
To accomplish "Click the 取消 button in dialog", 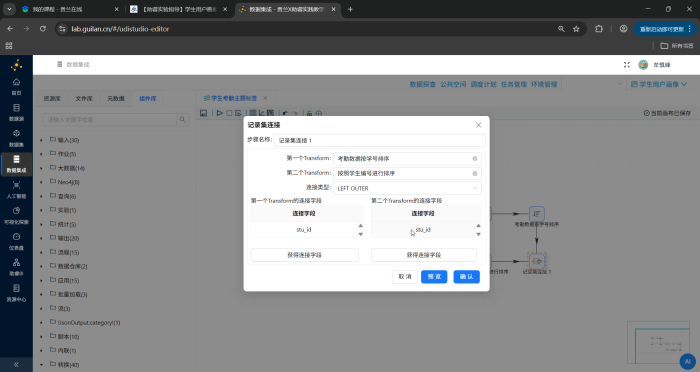I will [405, 276].
